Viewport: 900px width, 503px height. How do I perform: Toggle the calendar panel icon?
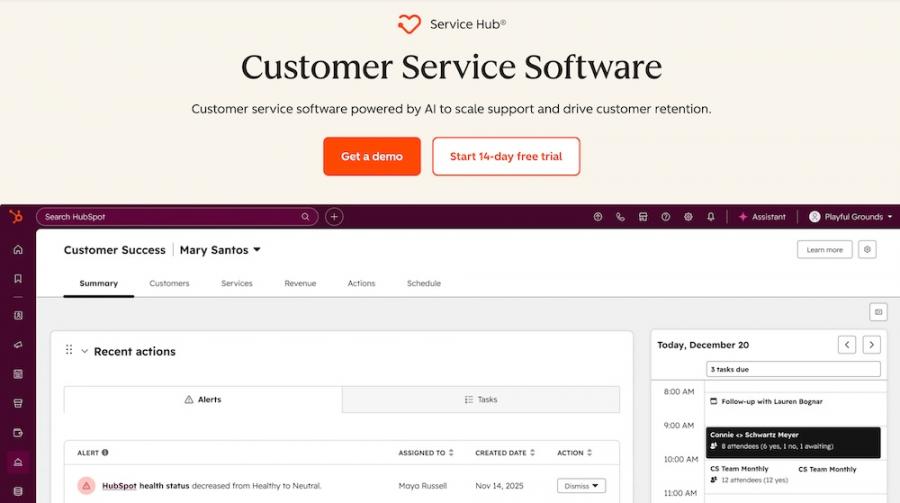point(878,312)
